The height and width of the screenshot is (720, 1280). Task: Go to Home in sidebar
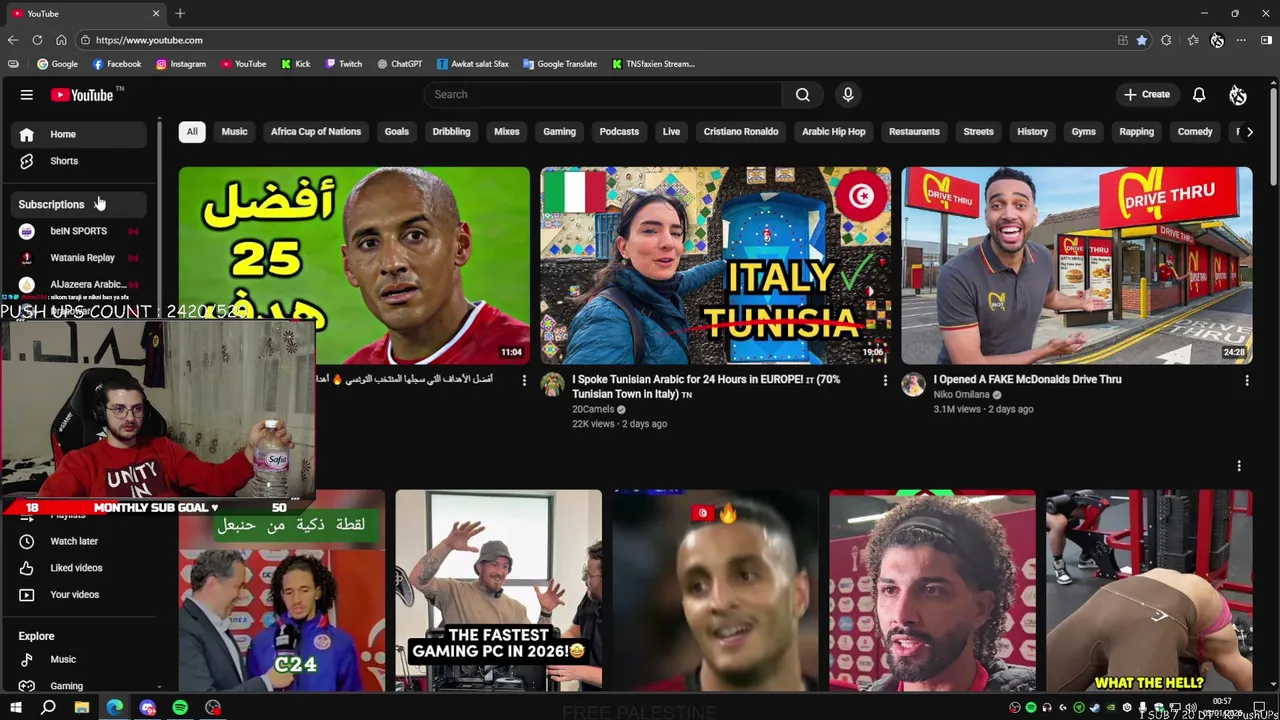coord(80,134)
